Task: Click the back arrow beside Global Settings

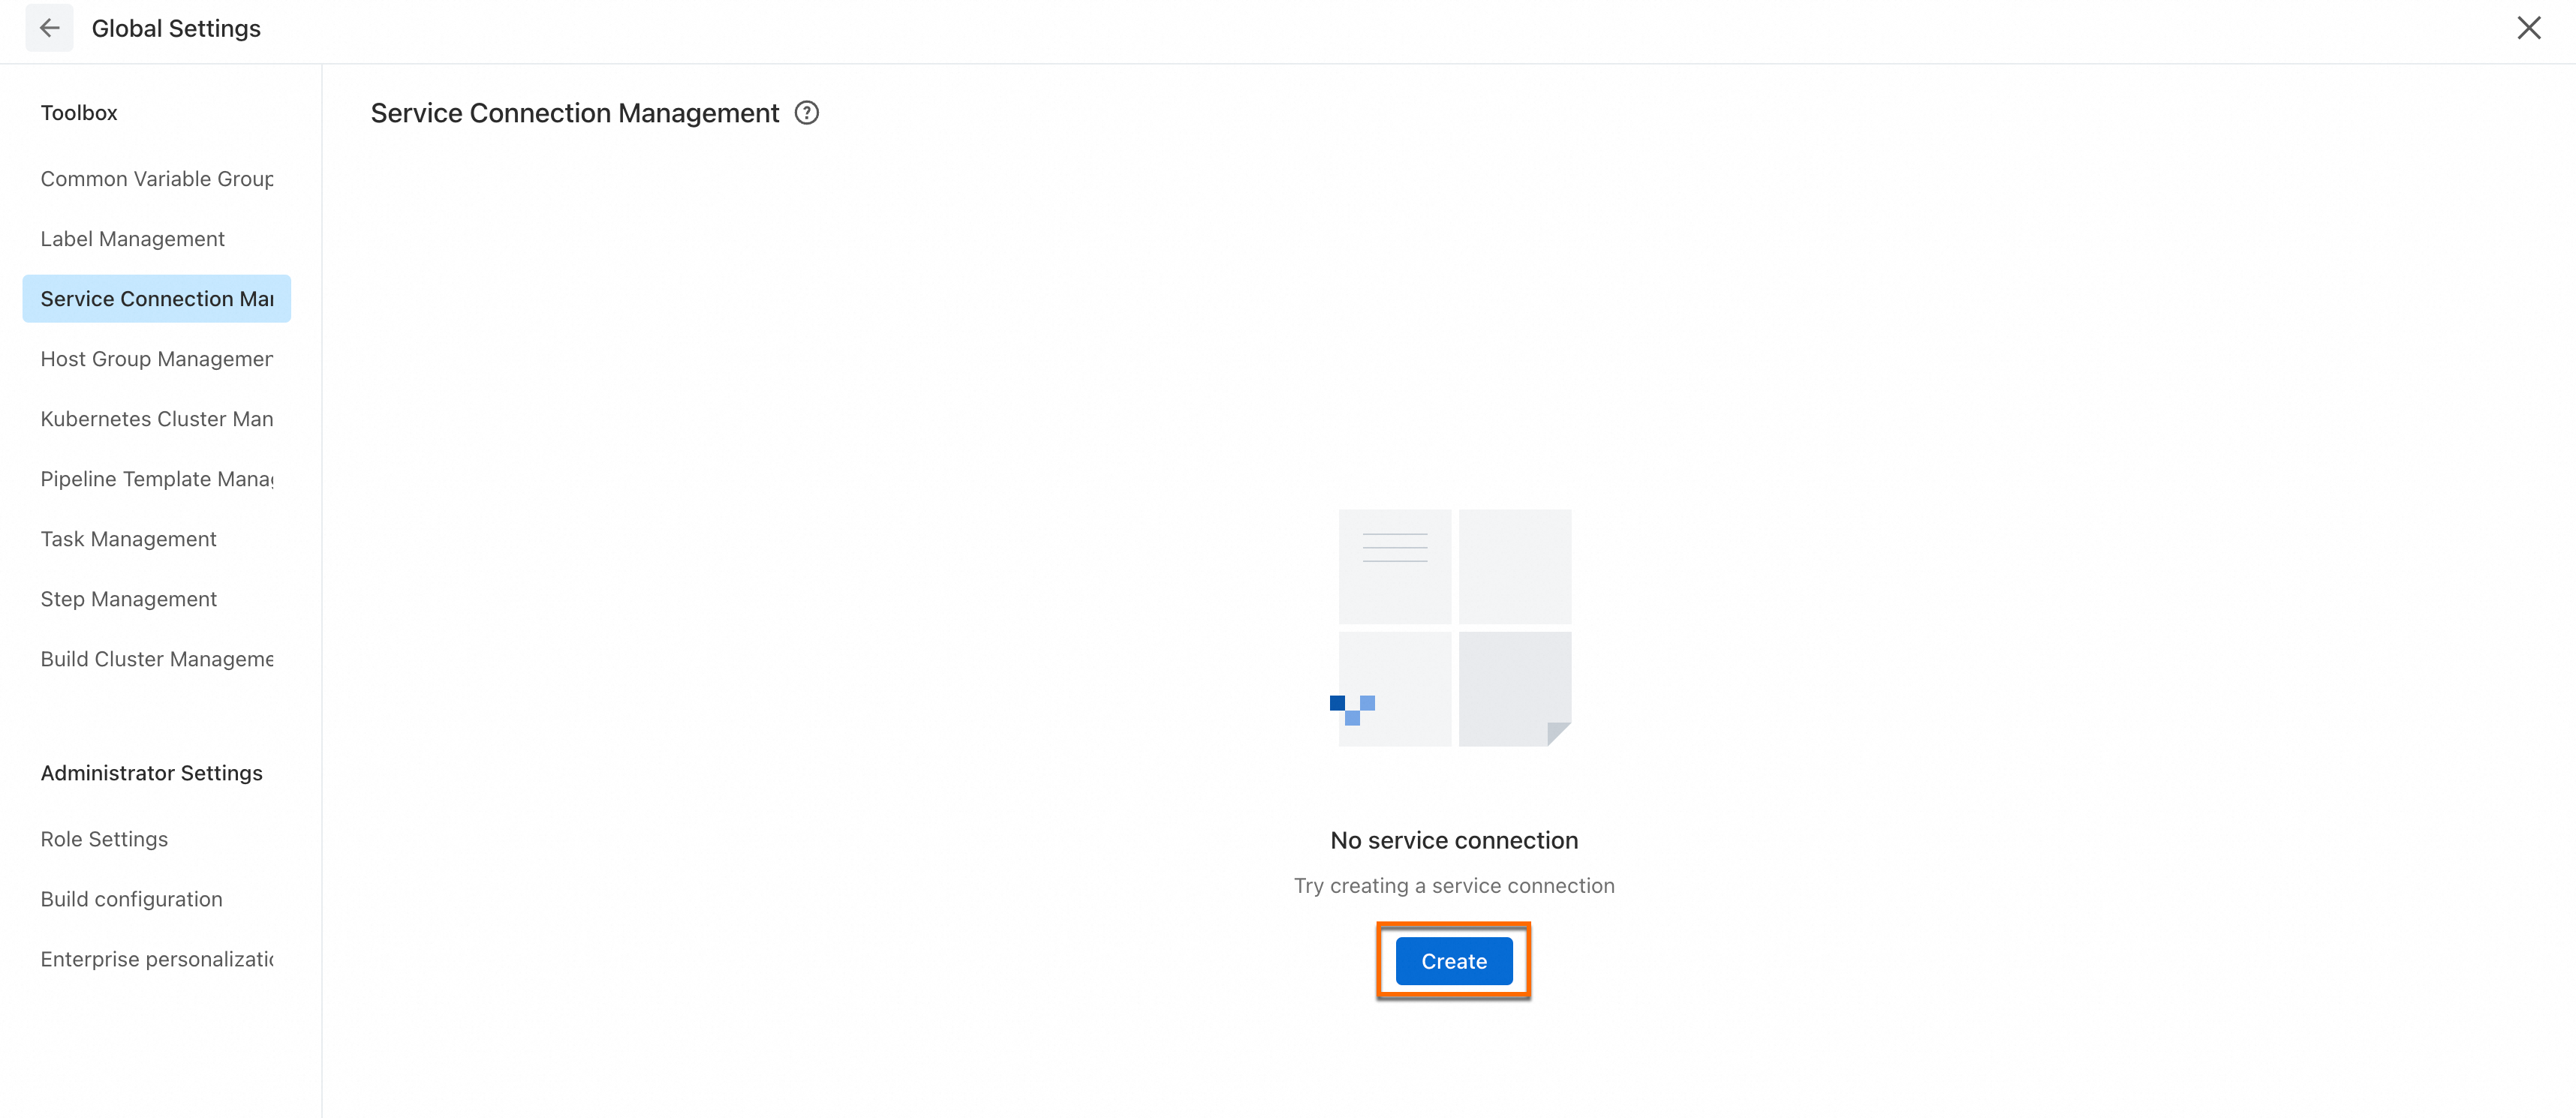Action: click(x=49, y=28)
